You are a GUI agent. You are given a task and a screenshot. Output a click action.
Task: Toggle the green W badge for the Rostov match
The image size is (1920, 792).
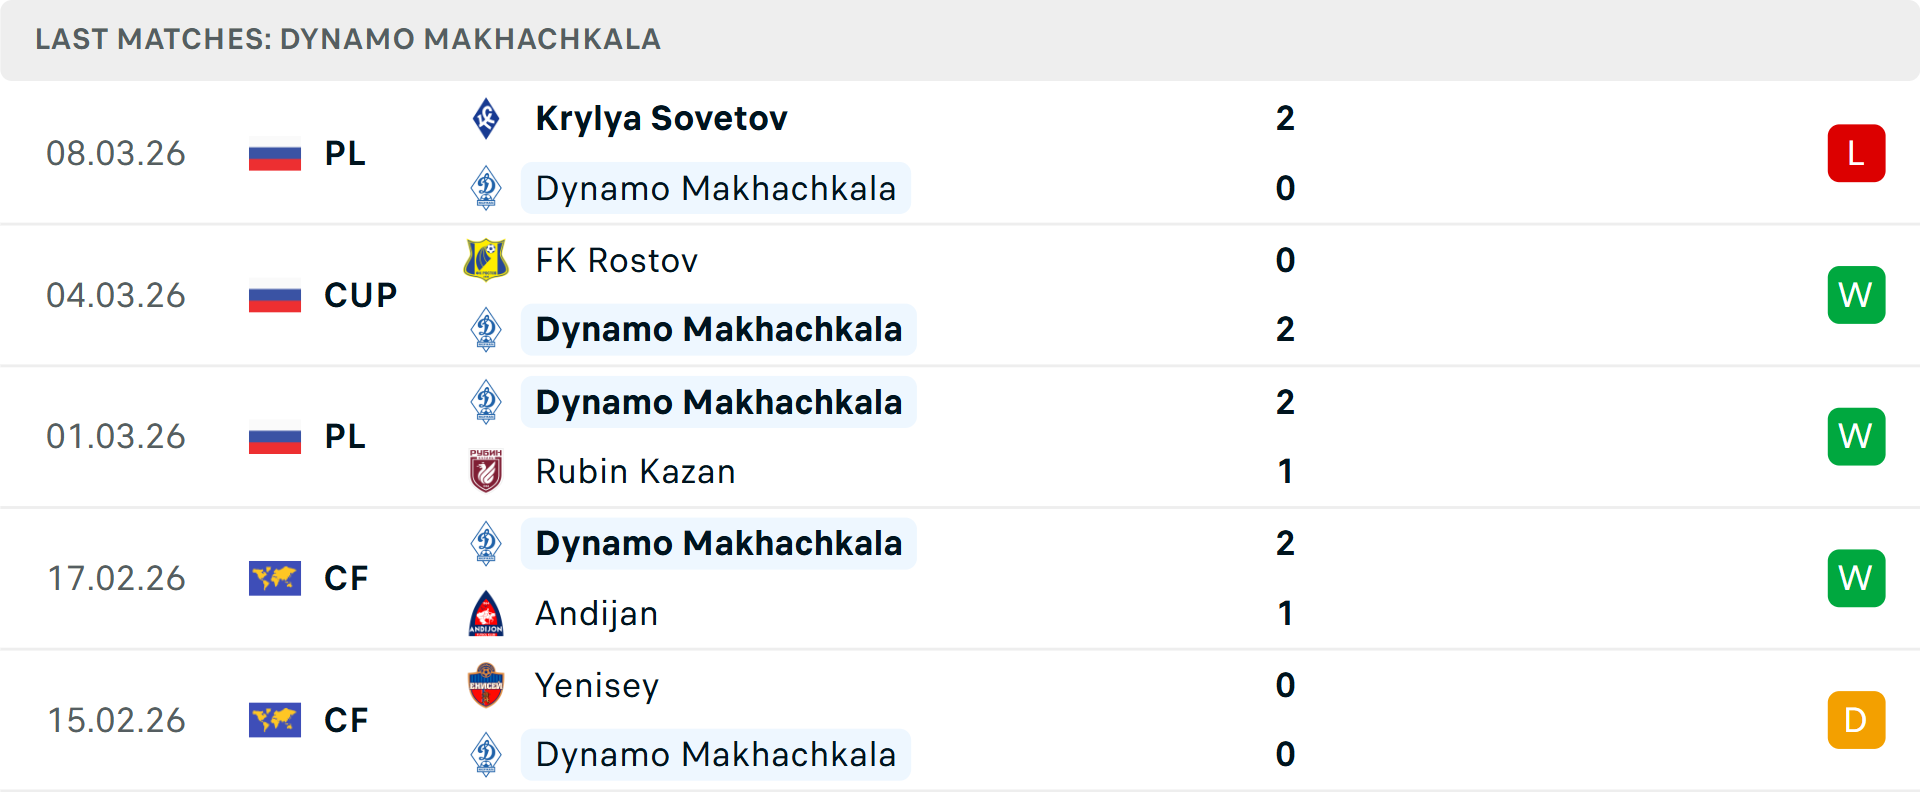tap(1856, 294)
